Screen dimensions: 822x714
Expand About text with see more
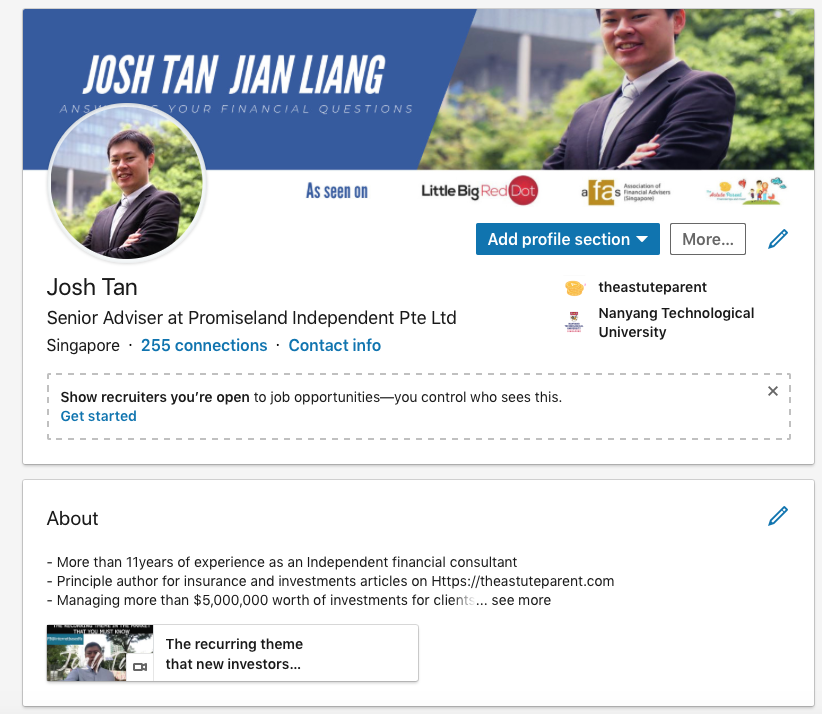point(521,600)
